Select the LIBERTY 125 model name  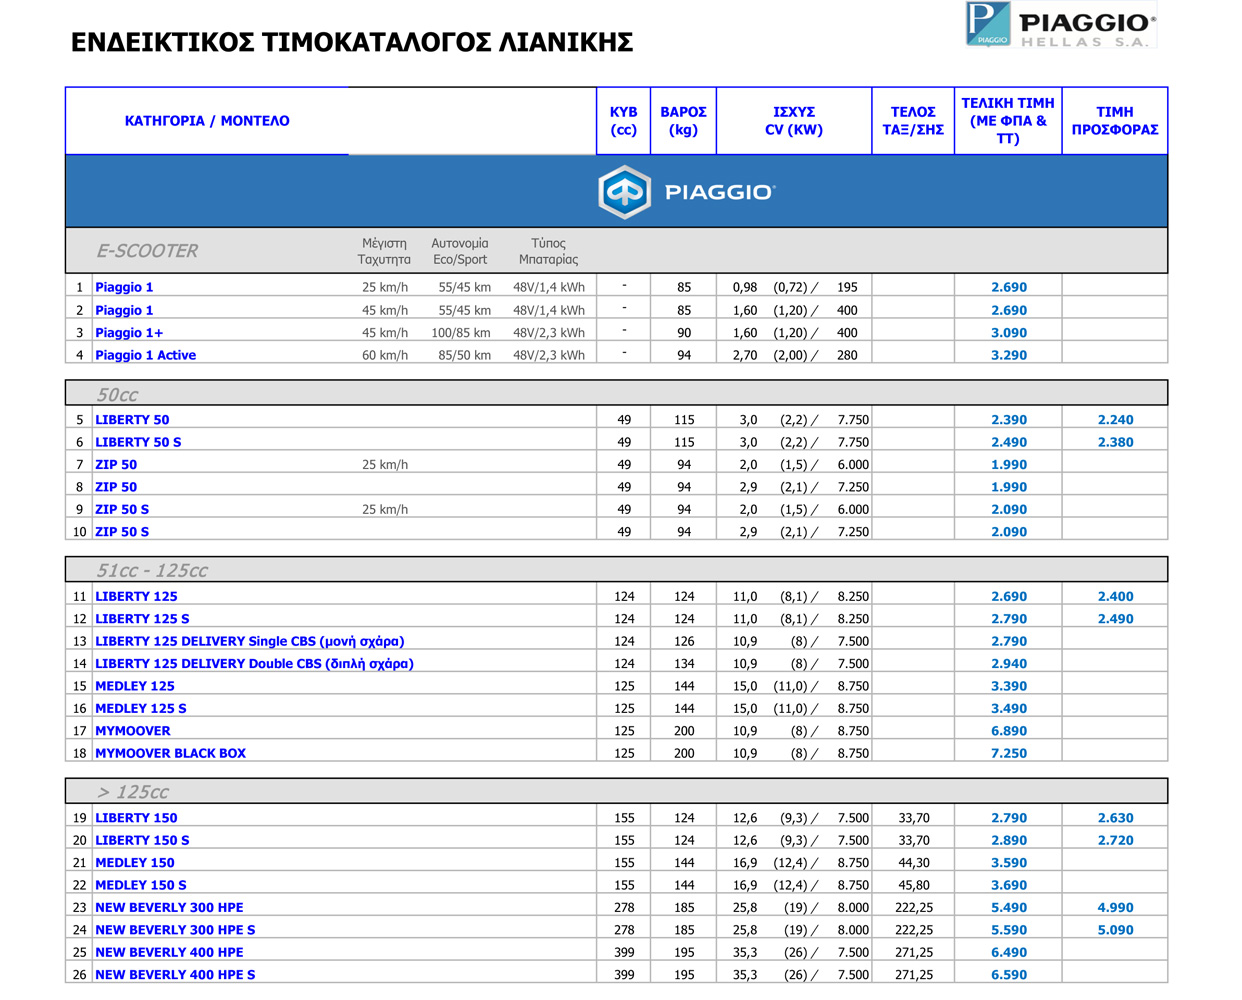pyautogui.click(x=136, y=597)
